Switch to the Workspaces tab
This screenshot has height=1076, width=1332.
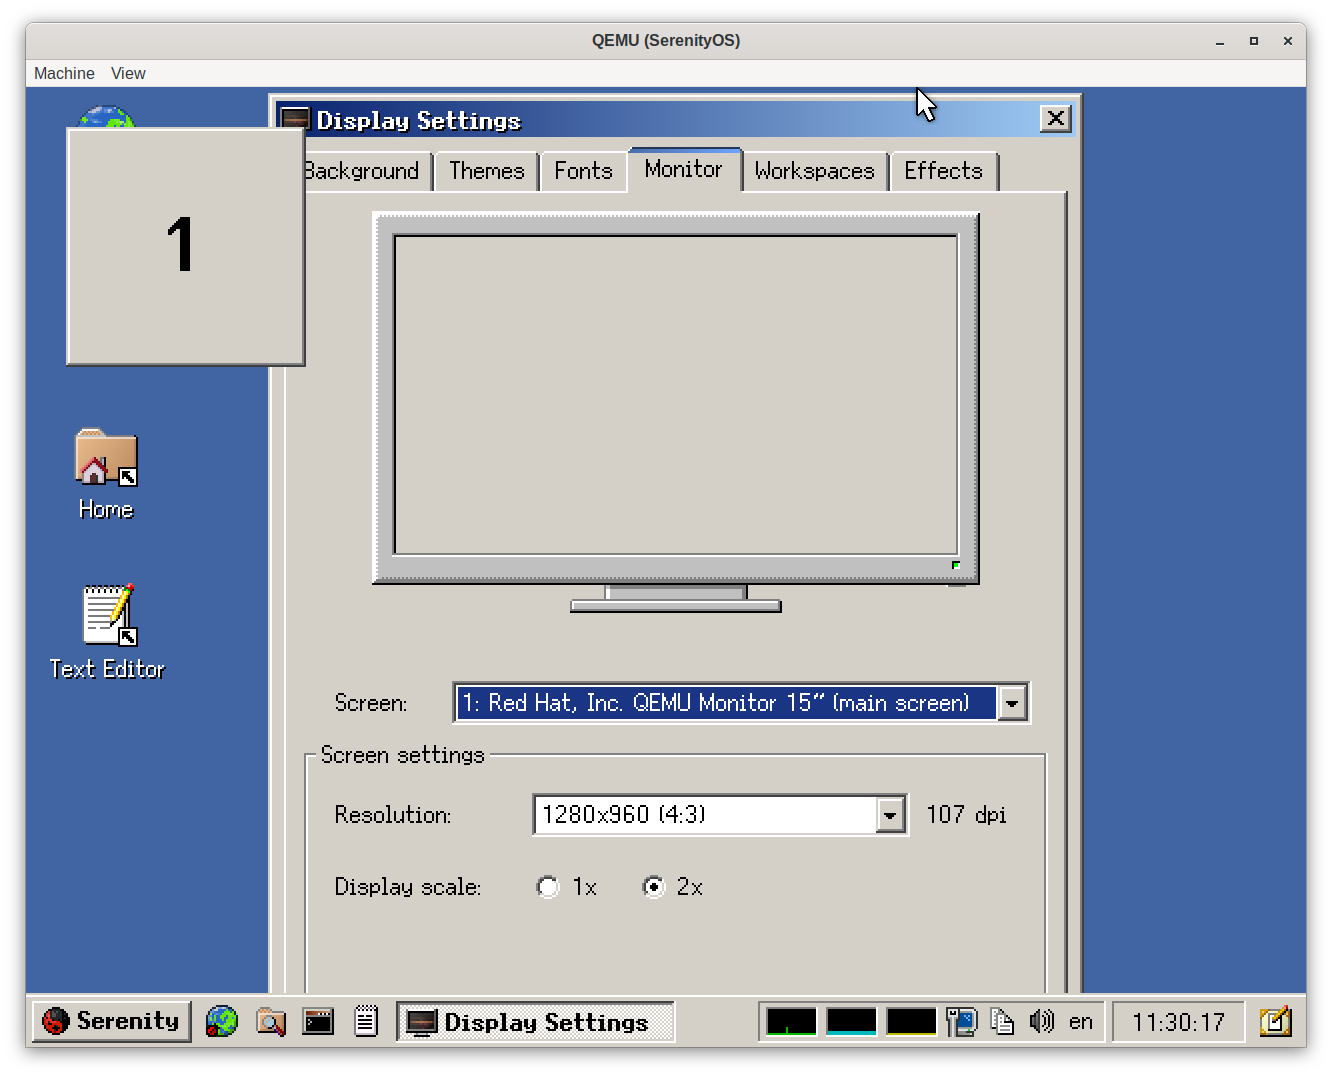(x=814, y=171)
